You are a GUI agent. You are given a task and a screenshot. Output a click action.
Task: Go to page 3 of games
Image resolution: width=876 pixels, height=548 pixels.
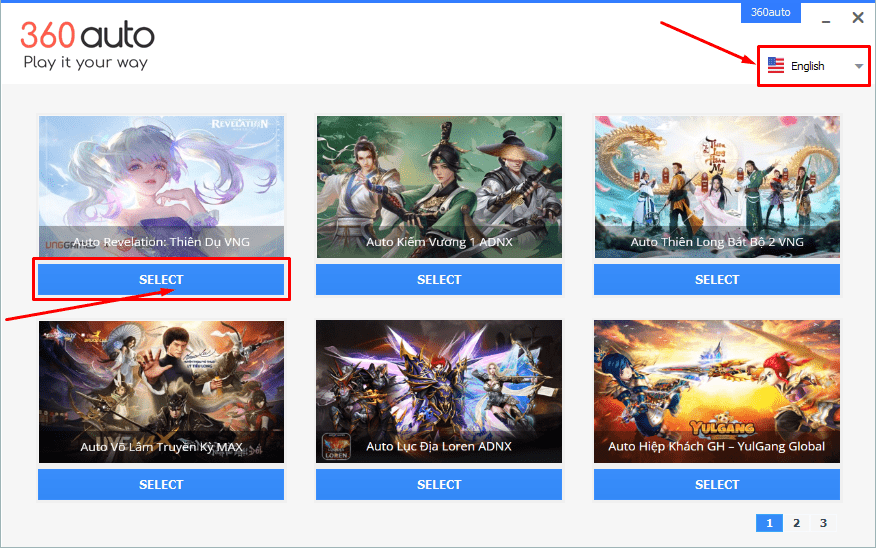[x=823, y=523]
